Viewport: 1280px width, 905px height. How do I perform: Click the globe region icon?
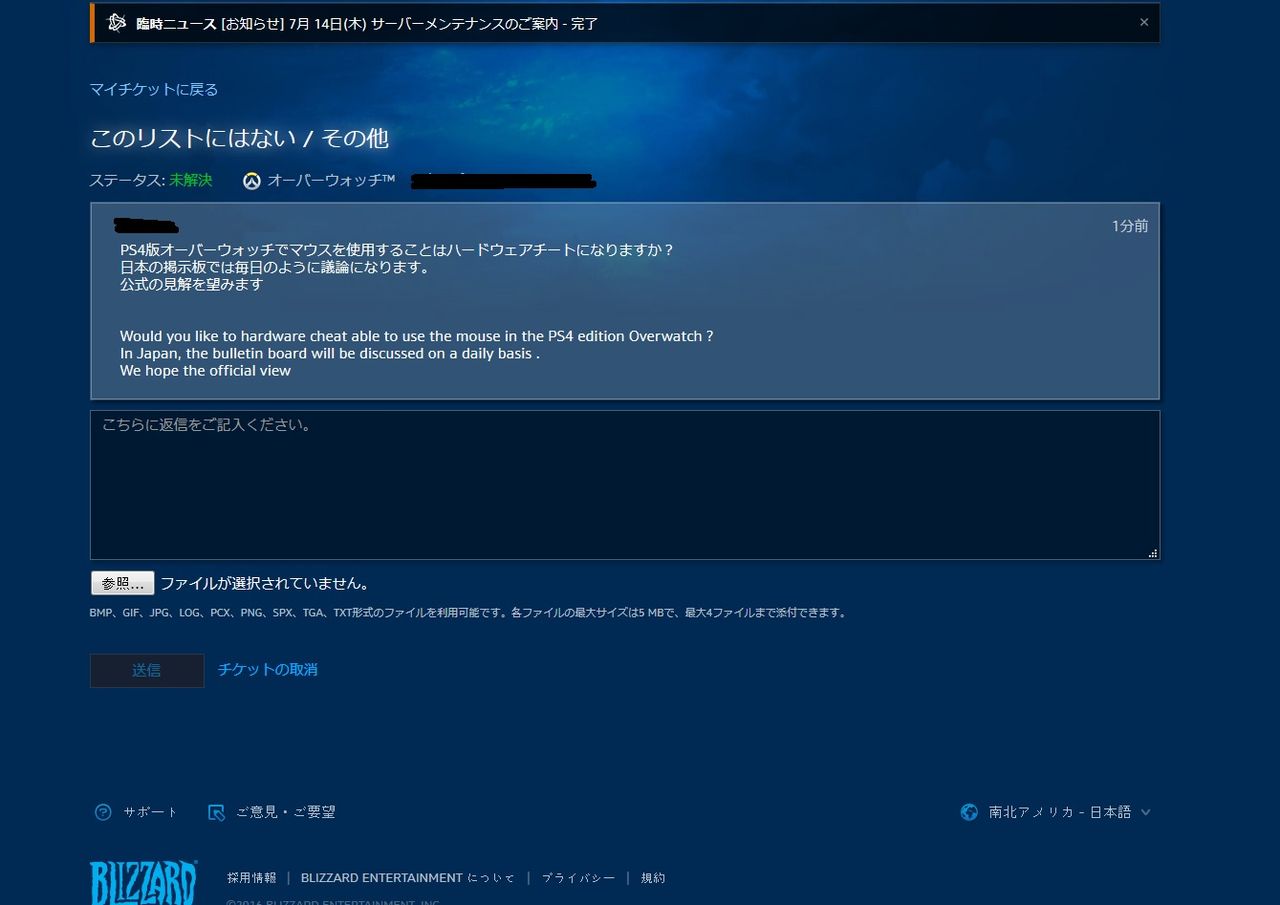(968, 812)
